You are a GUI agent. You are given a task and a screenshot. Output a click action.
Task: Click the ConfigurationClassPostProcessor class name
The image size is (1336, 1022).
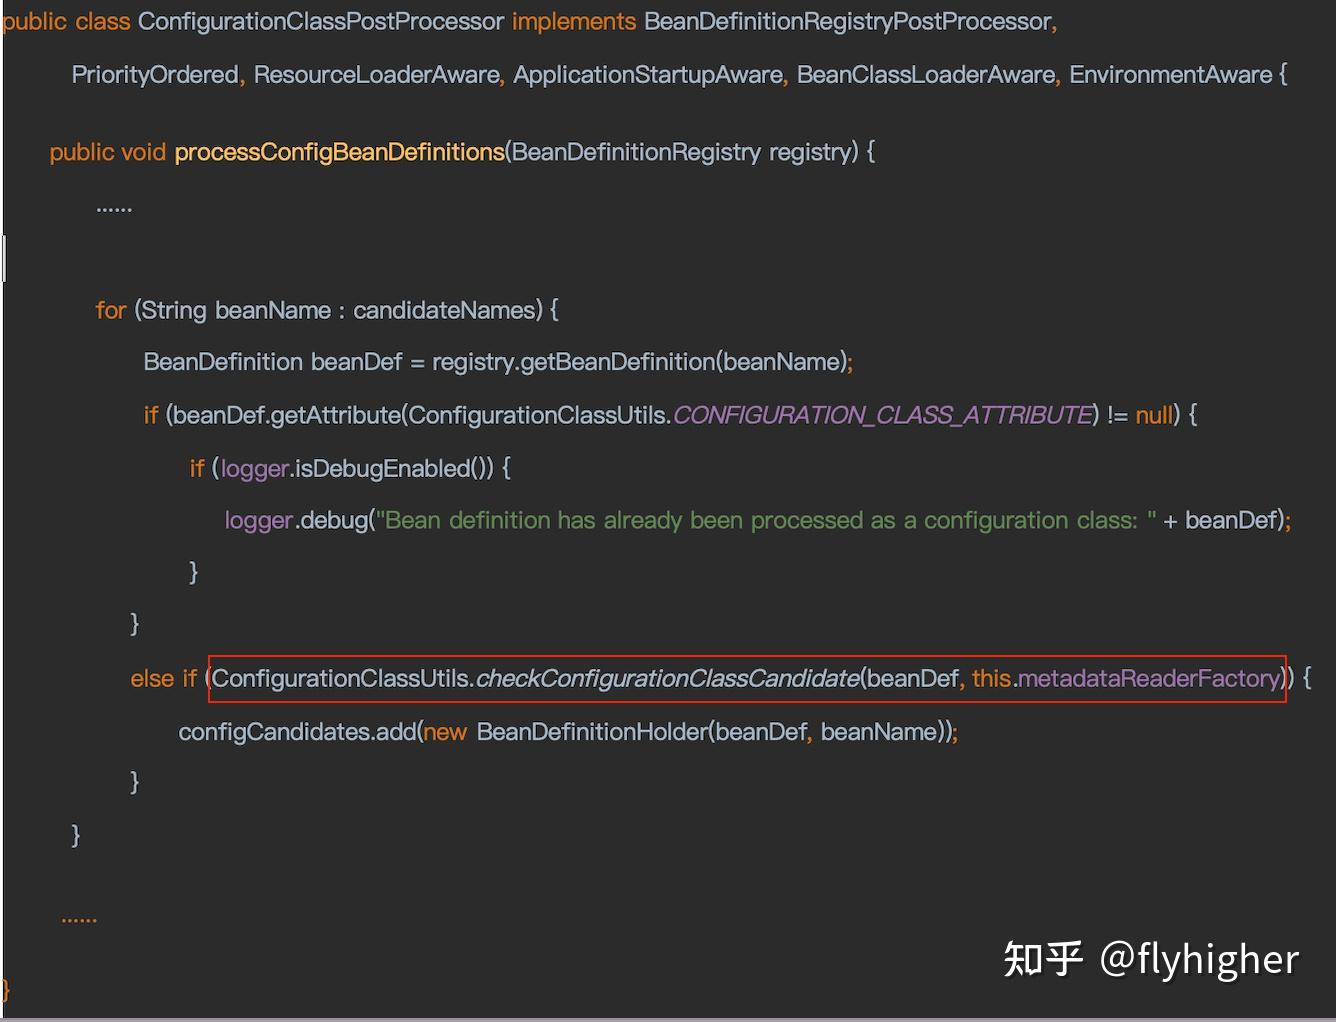pos(321,22)
